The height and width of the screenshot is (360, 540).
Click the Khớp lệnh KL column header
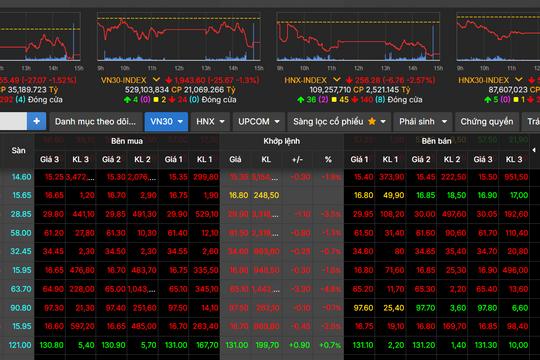(266, 160)
